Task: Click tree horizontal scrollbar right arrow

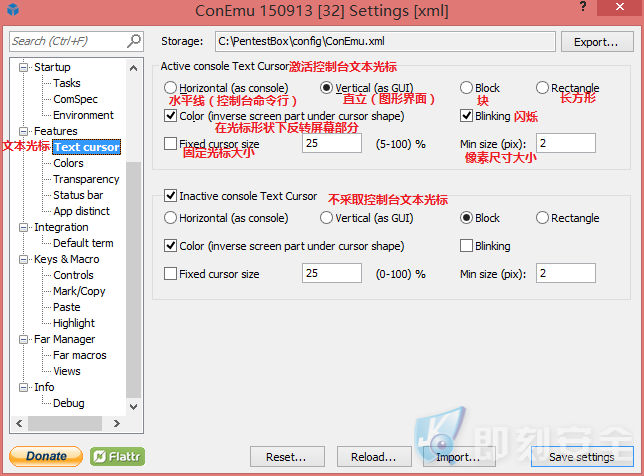Action: pos(117,423)
